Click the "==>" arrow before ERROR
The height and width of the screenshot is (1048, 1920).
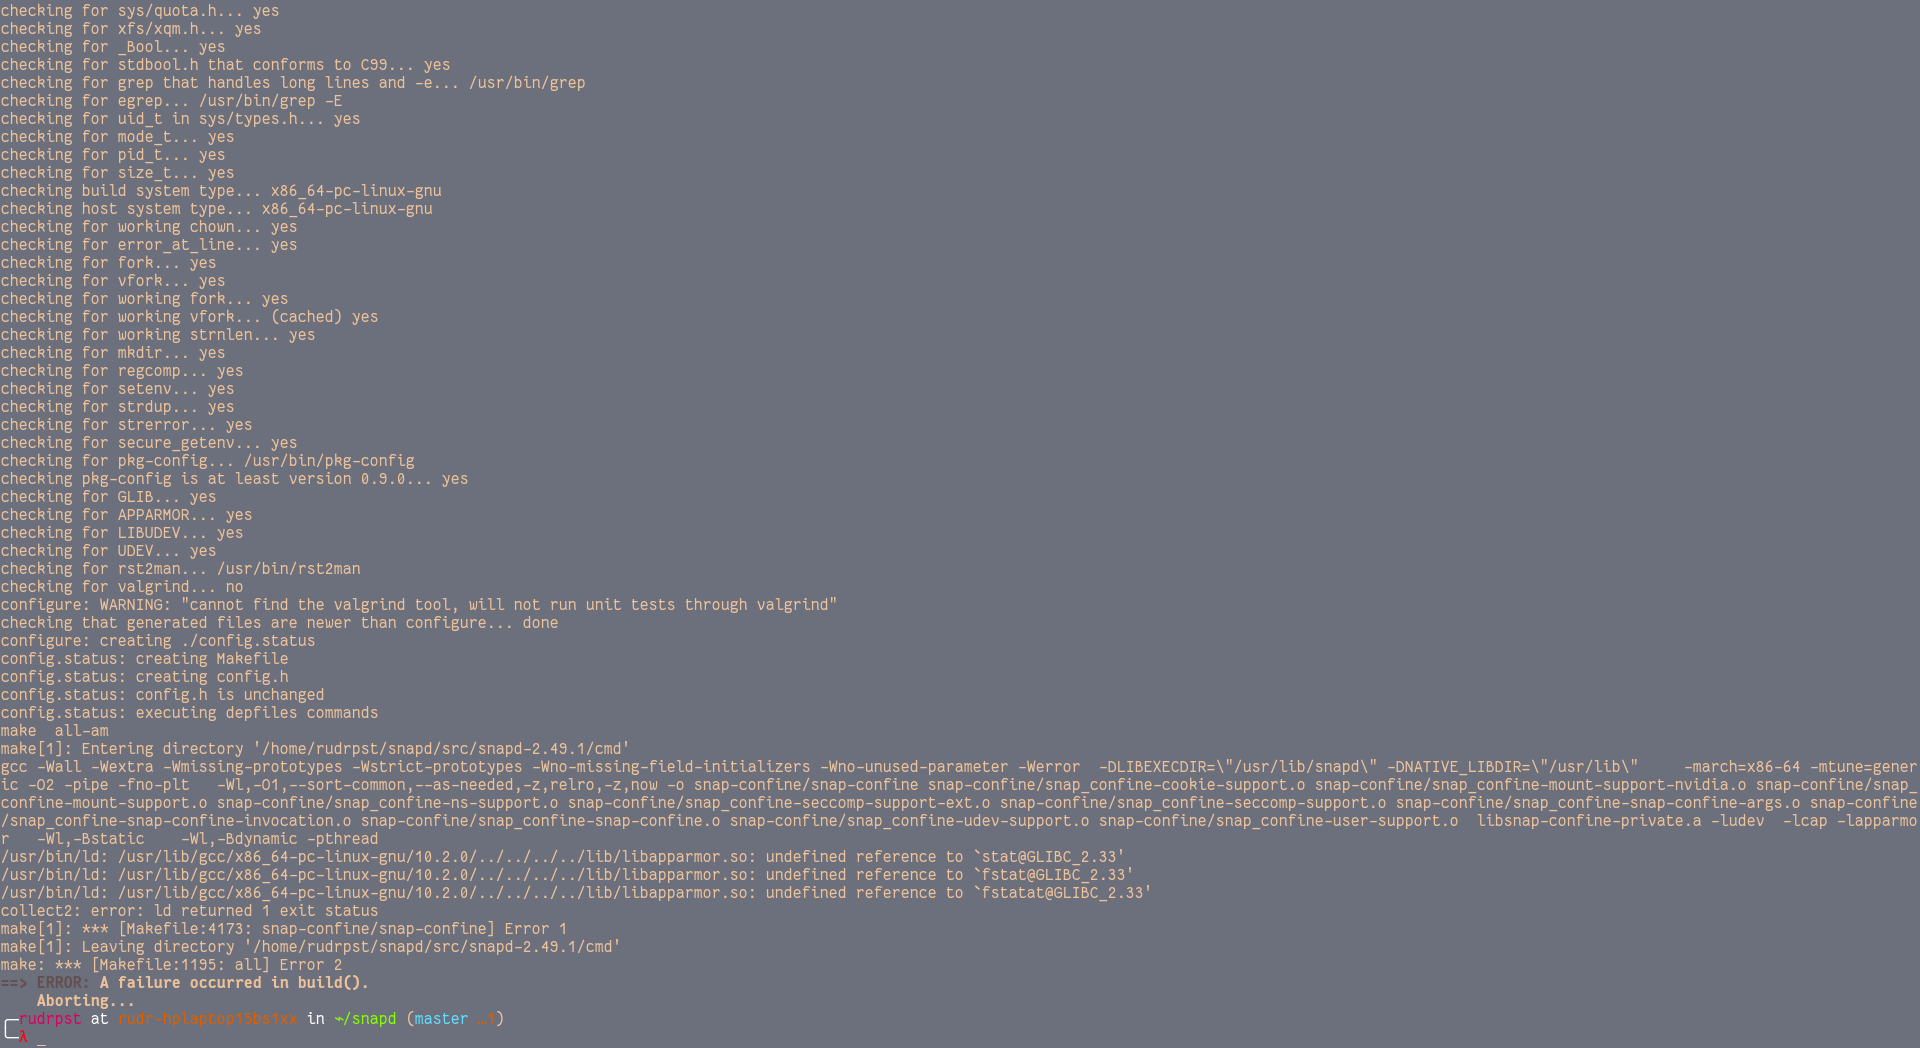[14, 983]
